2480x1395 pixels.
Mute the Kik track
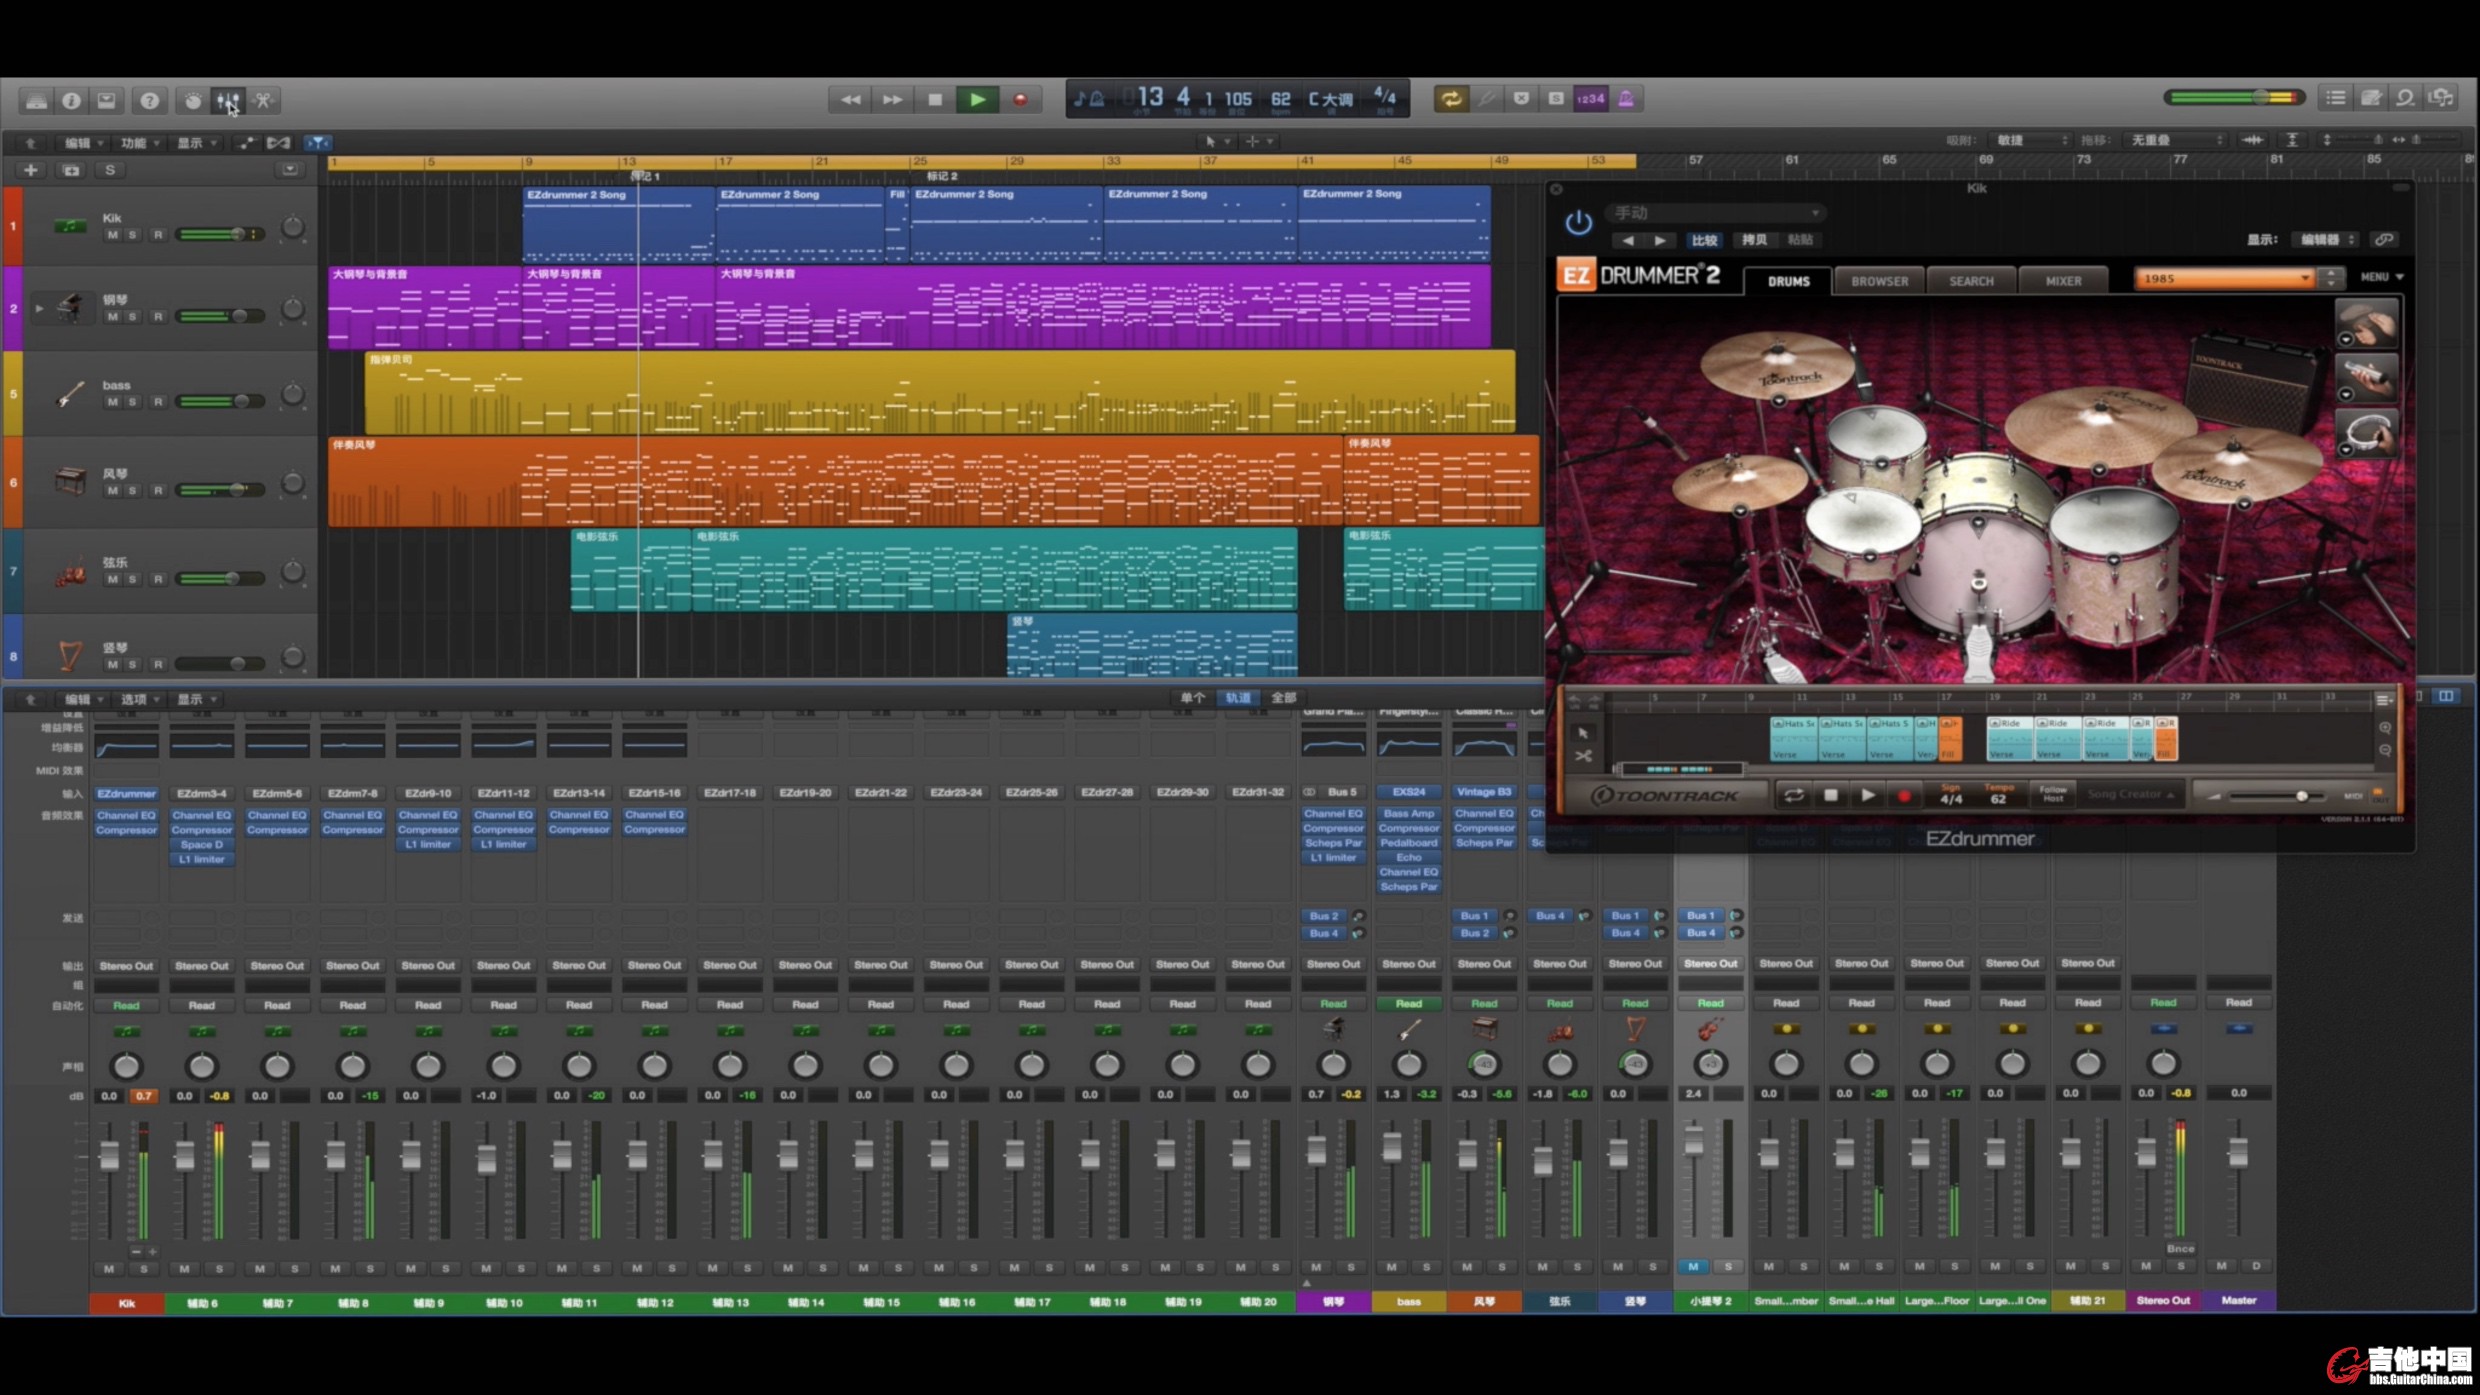coord(112,235)
